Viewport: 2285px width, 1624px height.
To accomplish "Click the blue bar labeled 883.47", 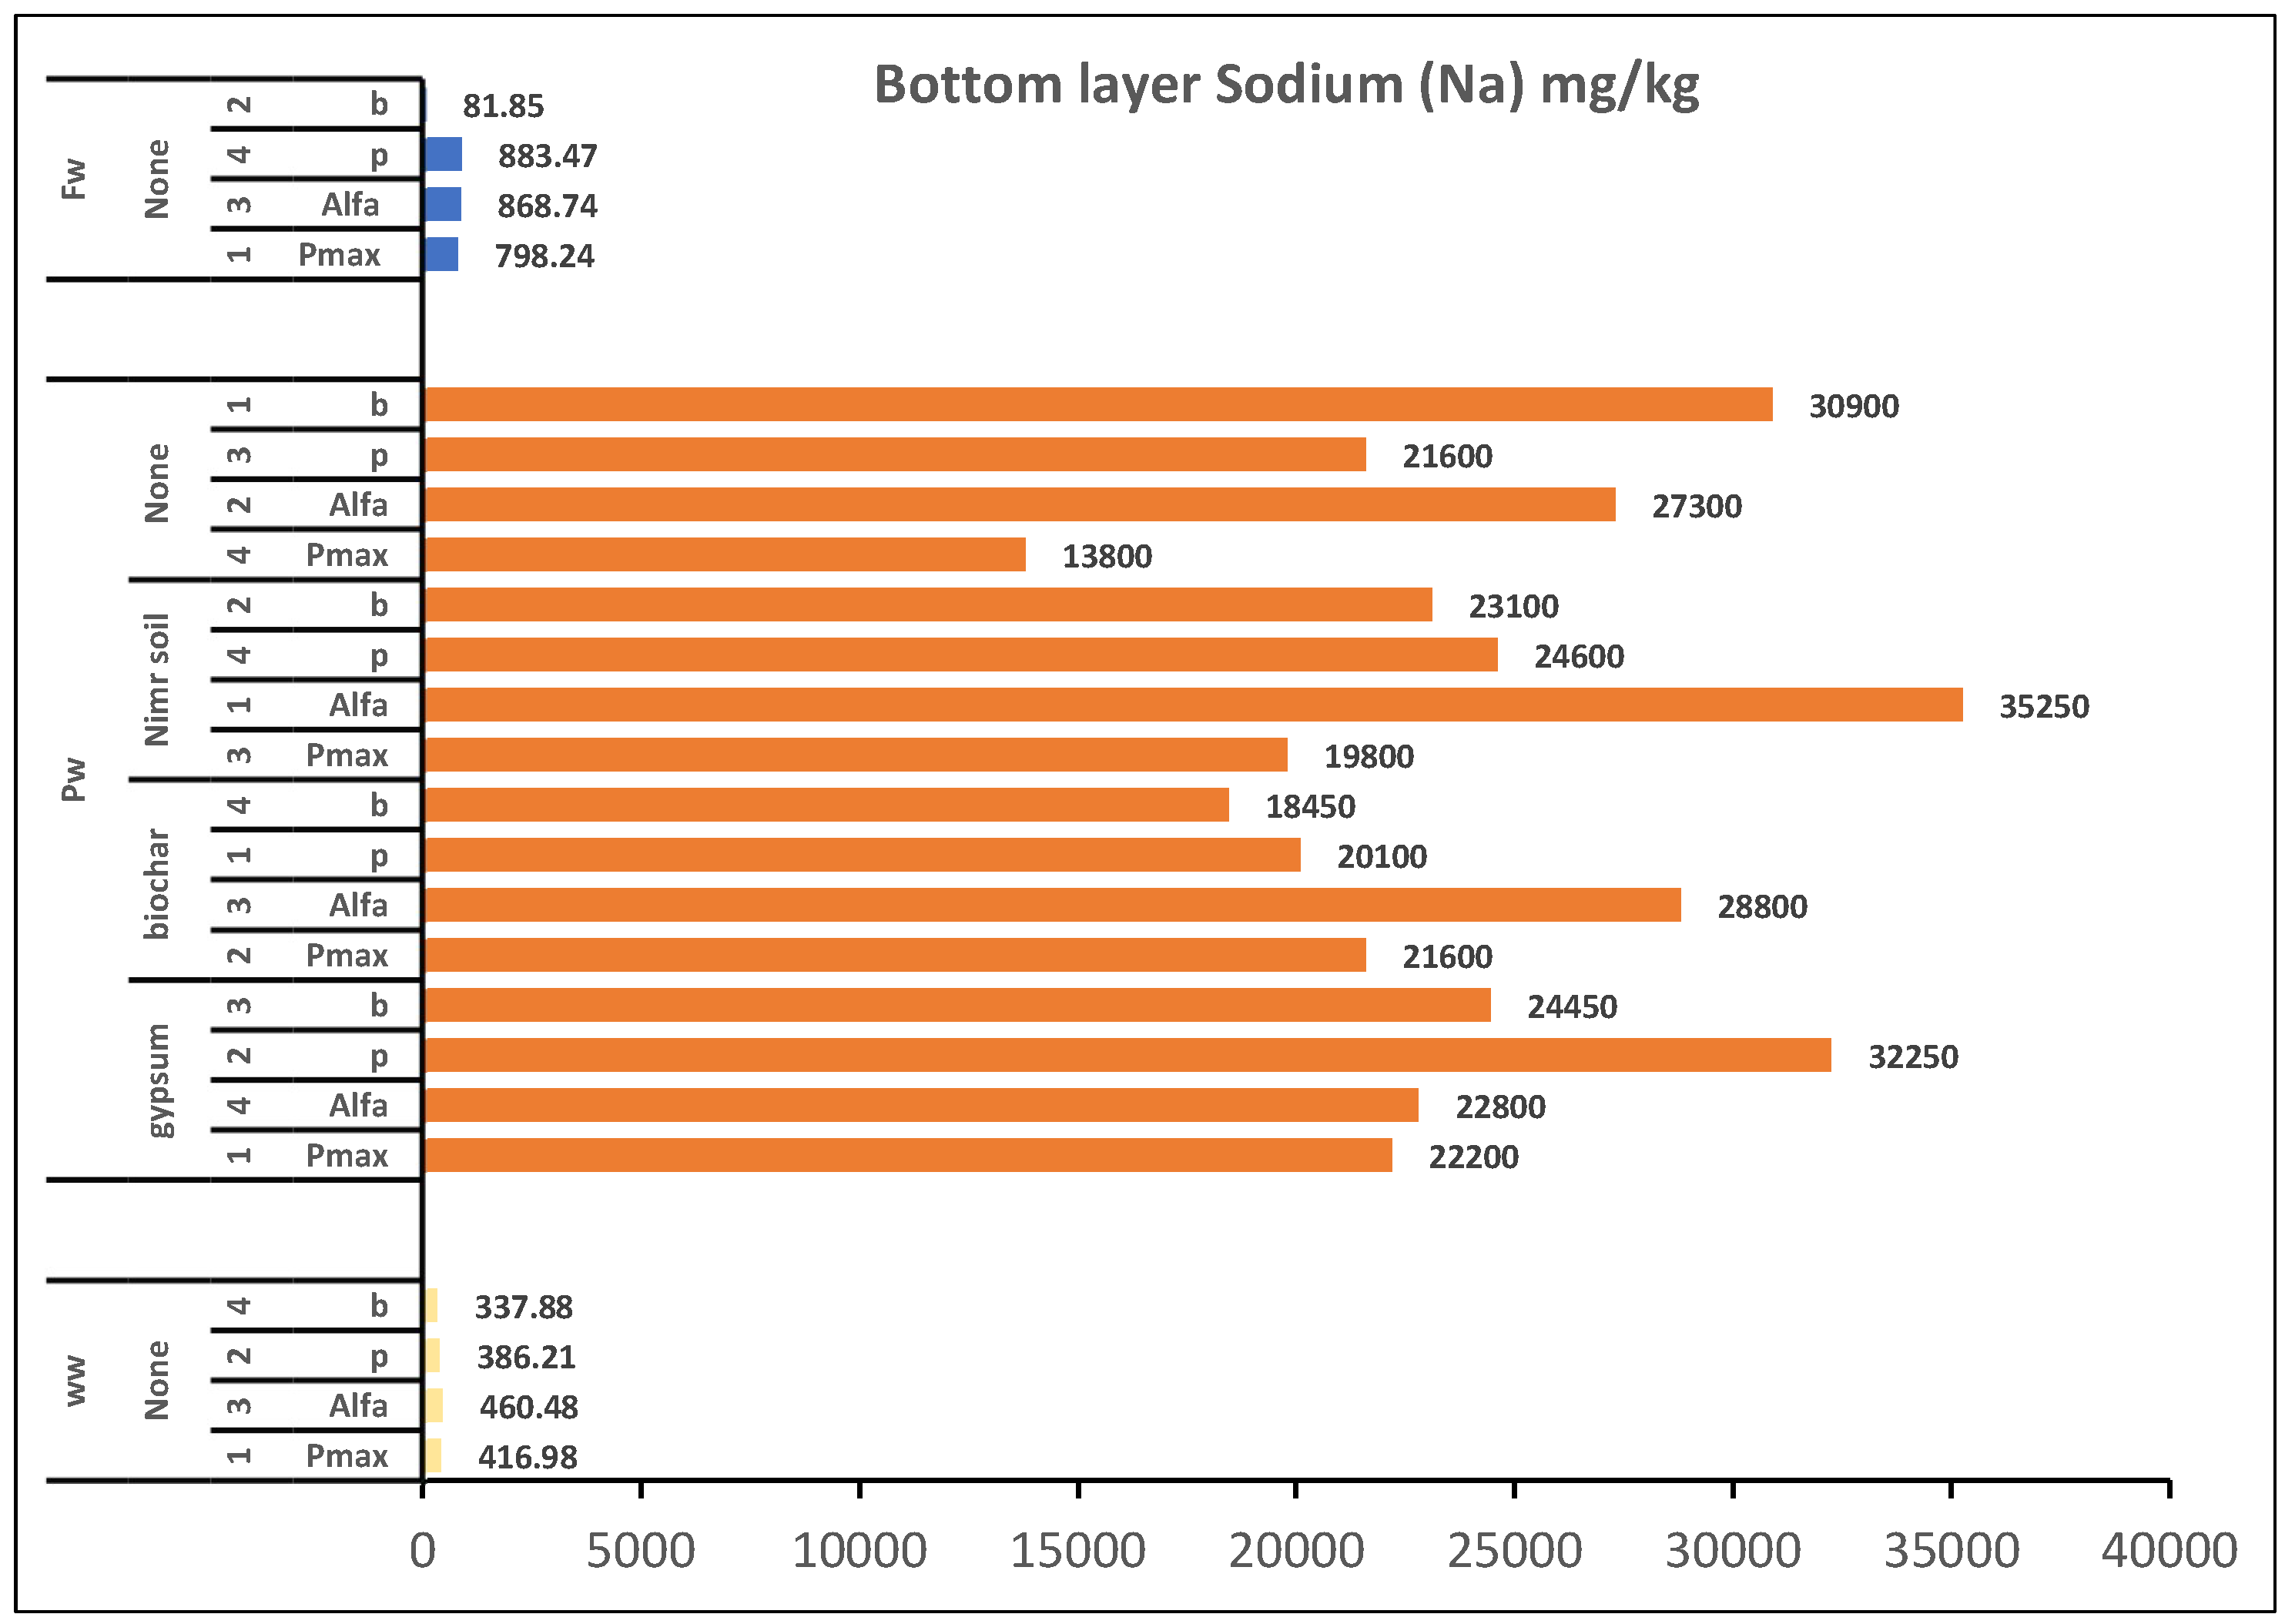I will 443,155.
